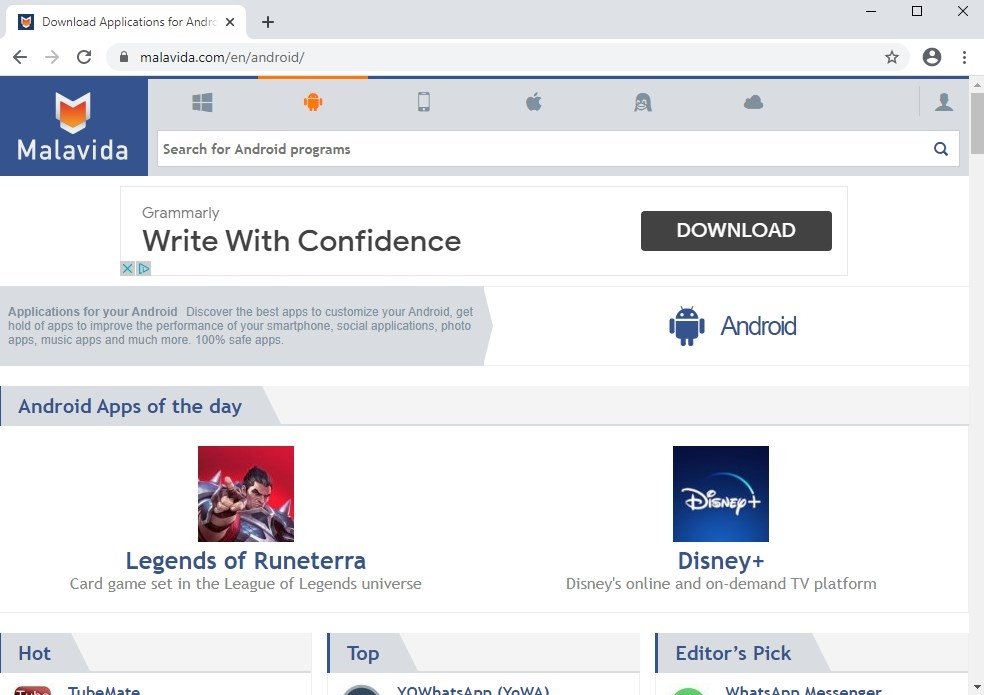This screenshot has height=695, width=984.
Task: Select the Editor's Pick section header
Action: [x=733, y=653]
